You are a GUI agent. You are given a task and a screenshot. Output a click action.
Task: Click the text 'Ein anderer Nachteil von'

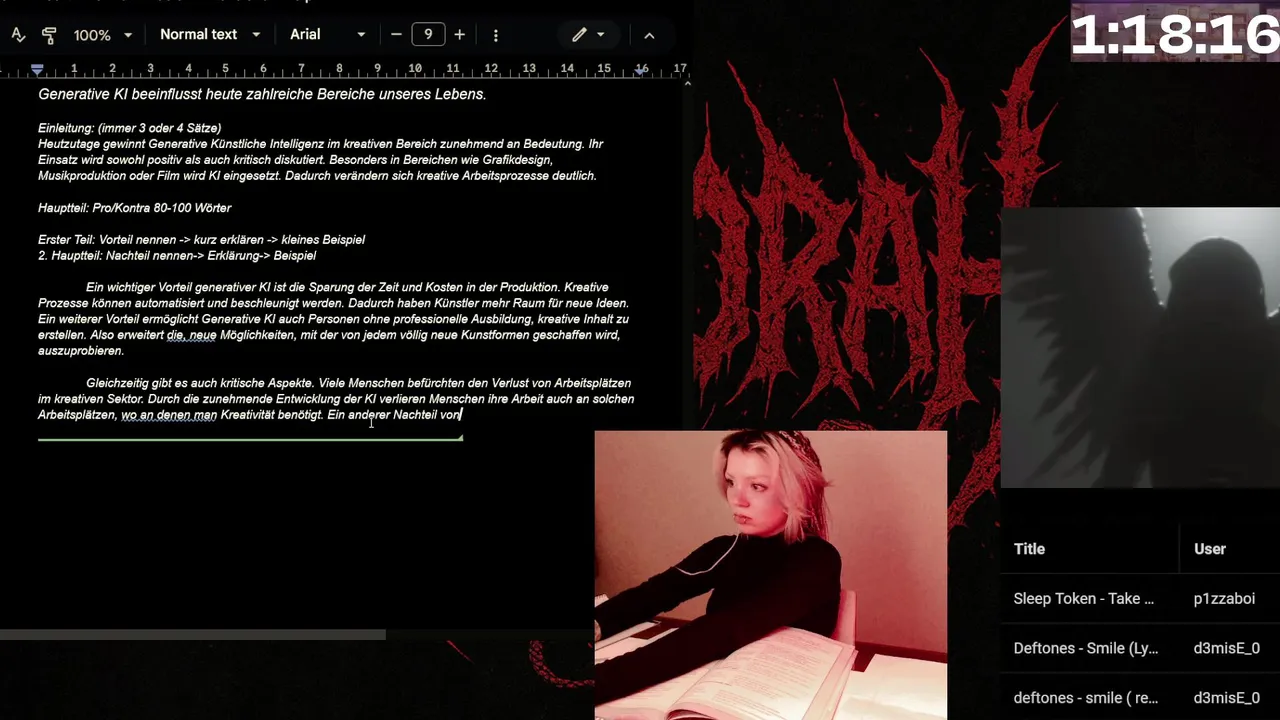394,415
